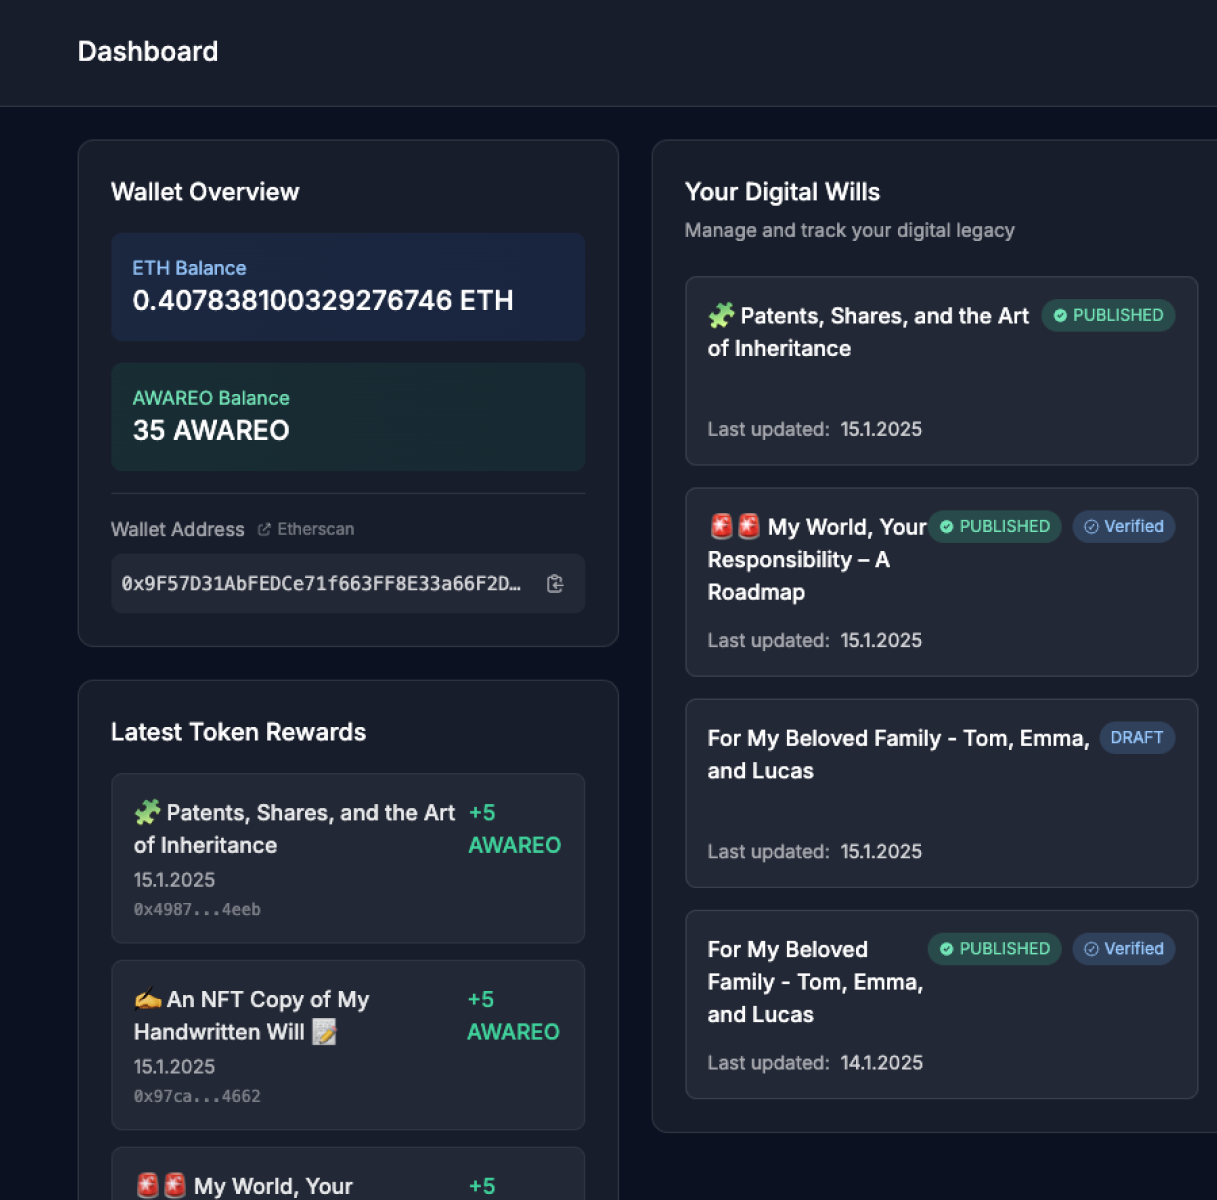Open the draft For My Beloved Family will
The width and height of the screenshot is (1217, 1200).
click(x=941, y=793)
